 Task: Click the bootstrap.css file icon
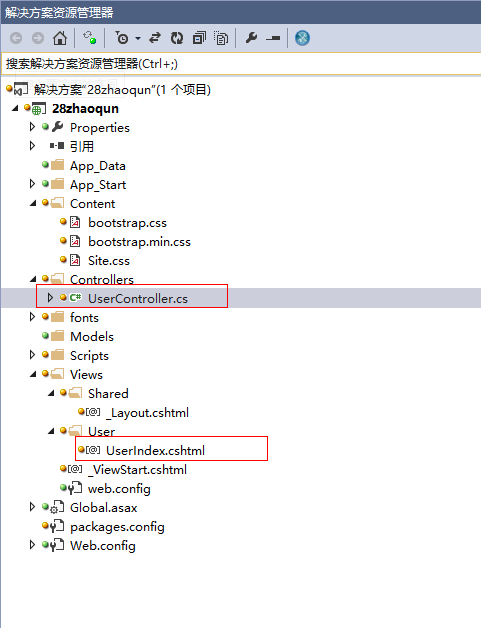[75, 222]
